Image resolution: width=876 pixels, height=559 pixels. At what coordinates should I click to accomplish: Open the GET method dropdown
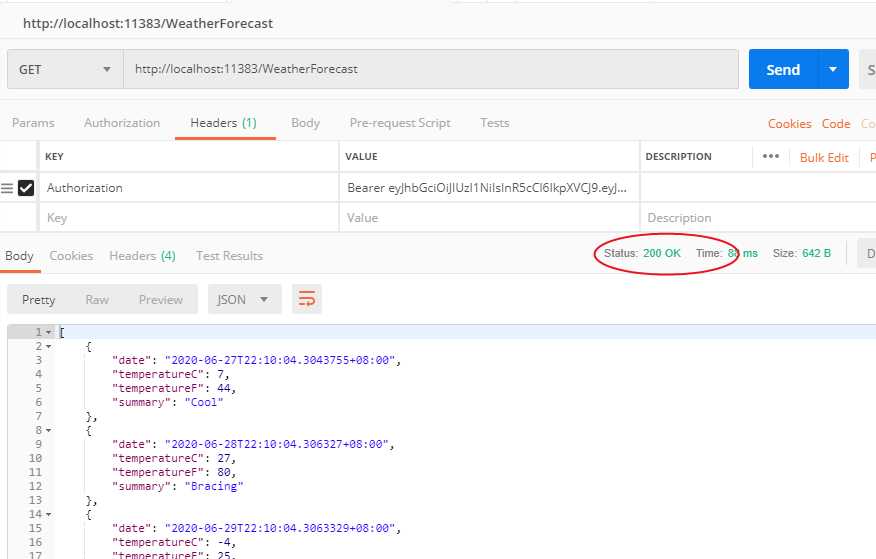pyautogui.click(x=65, y=70)
